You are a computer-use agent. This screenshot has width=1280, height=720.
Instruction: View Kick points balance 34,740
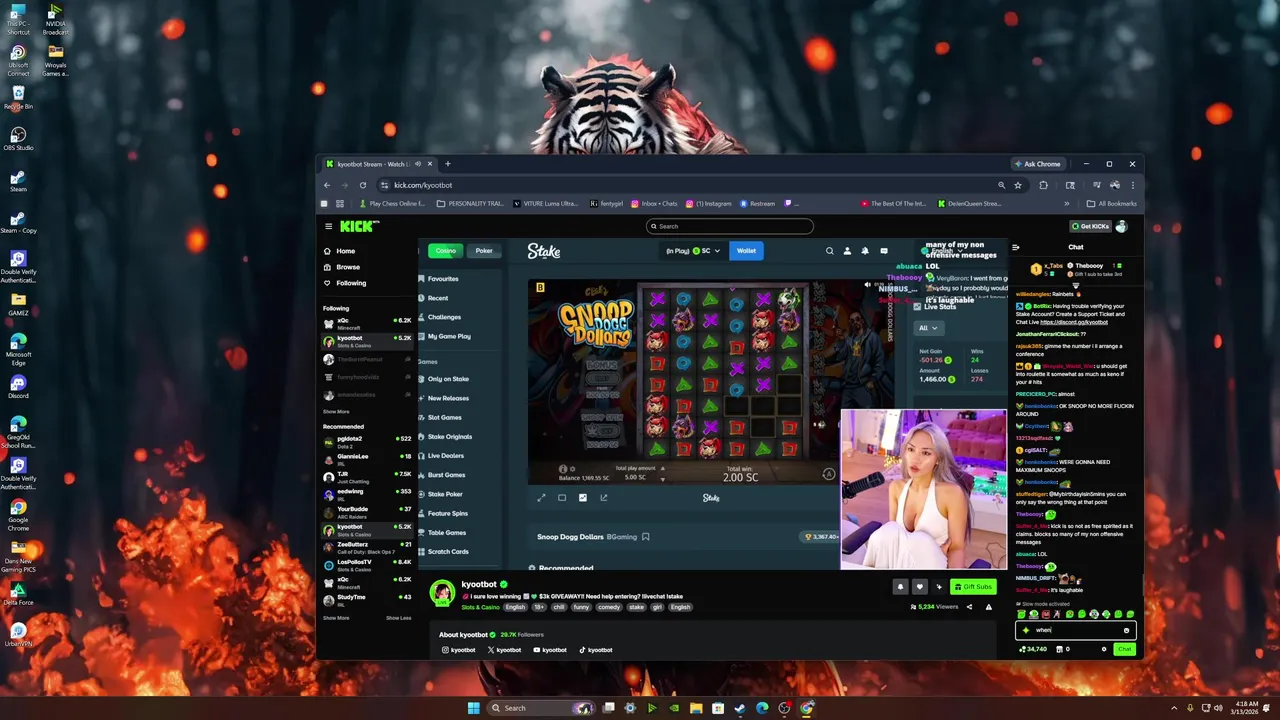click(1033, 649)
